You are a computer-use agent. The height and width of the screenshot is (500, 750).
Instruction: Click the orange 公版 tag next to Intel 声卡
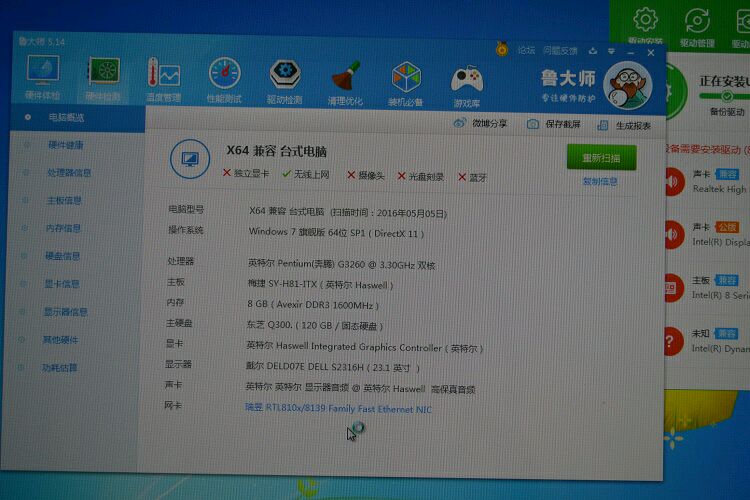point(727,227)
